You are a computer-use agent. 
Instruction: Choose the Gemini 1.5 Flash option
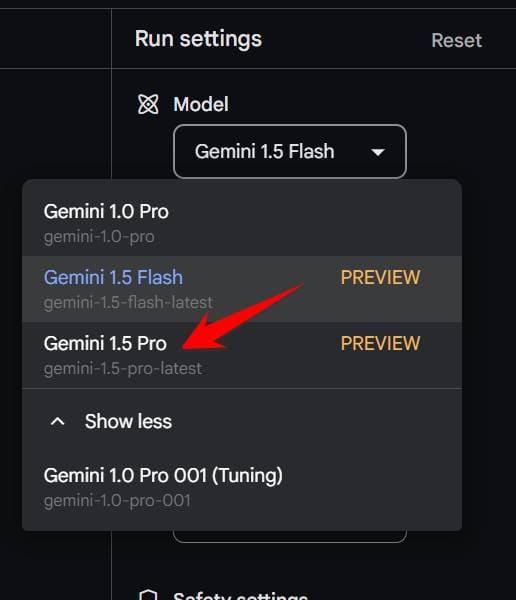[242, 289]
